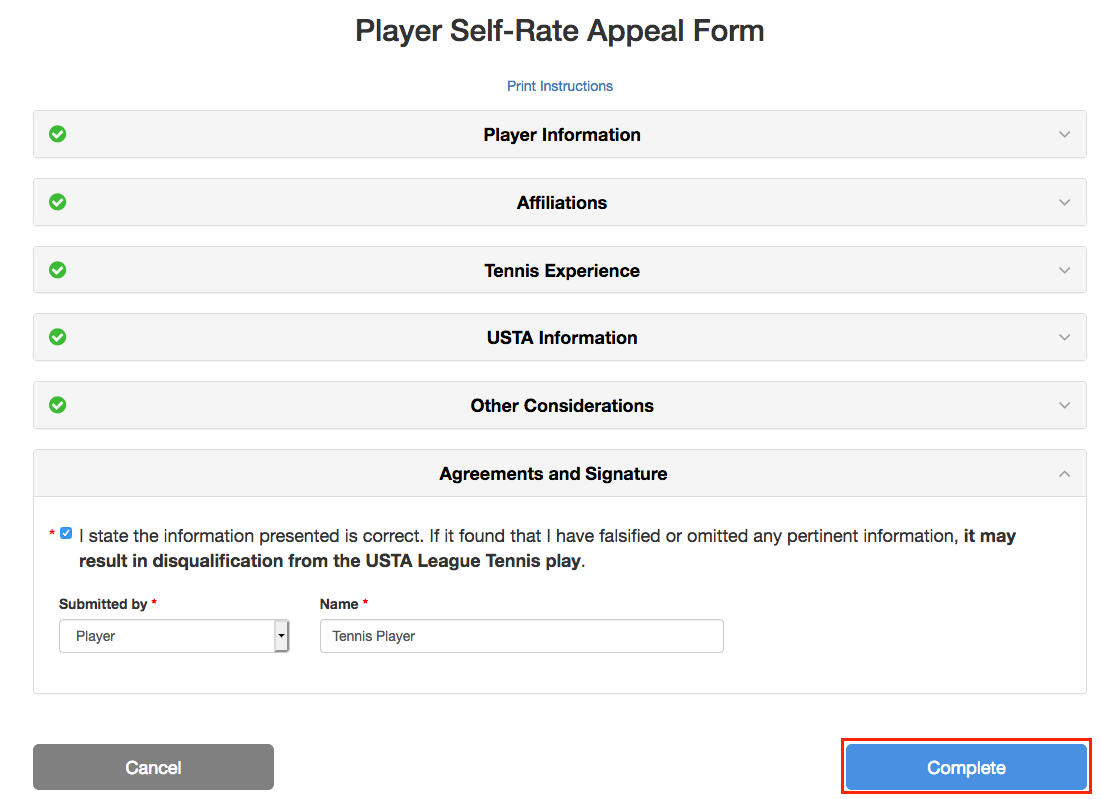Screen dimensions: 1101x799
Task: Uncheck the information is correct agreement checkbox
Action: [x=66, y=533]
